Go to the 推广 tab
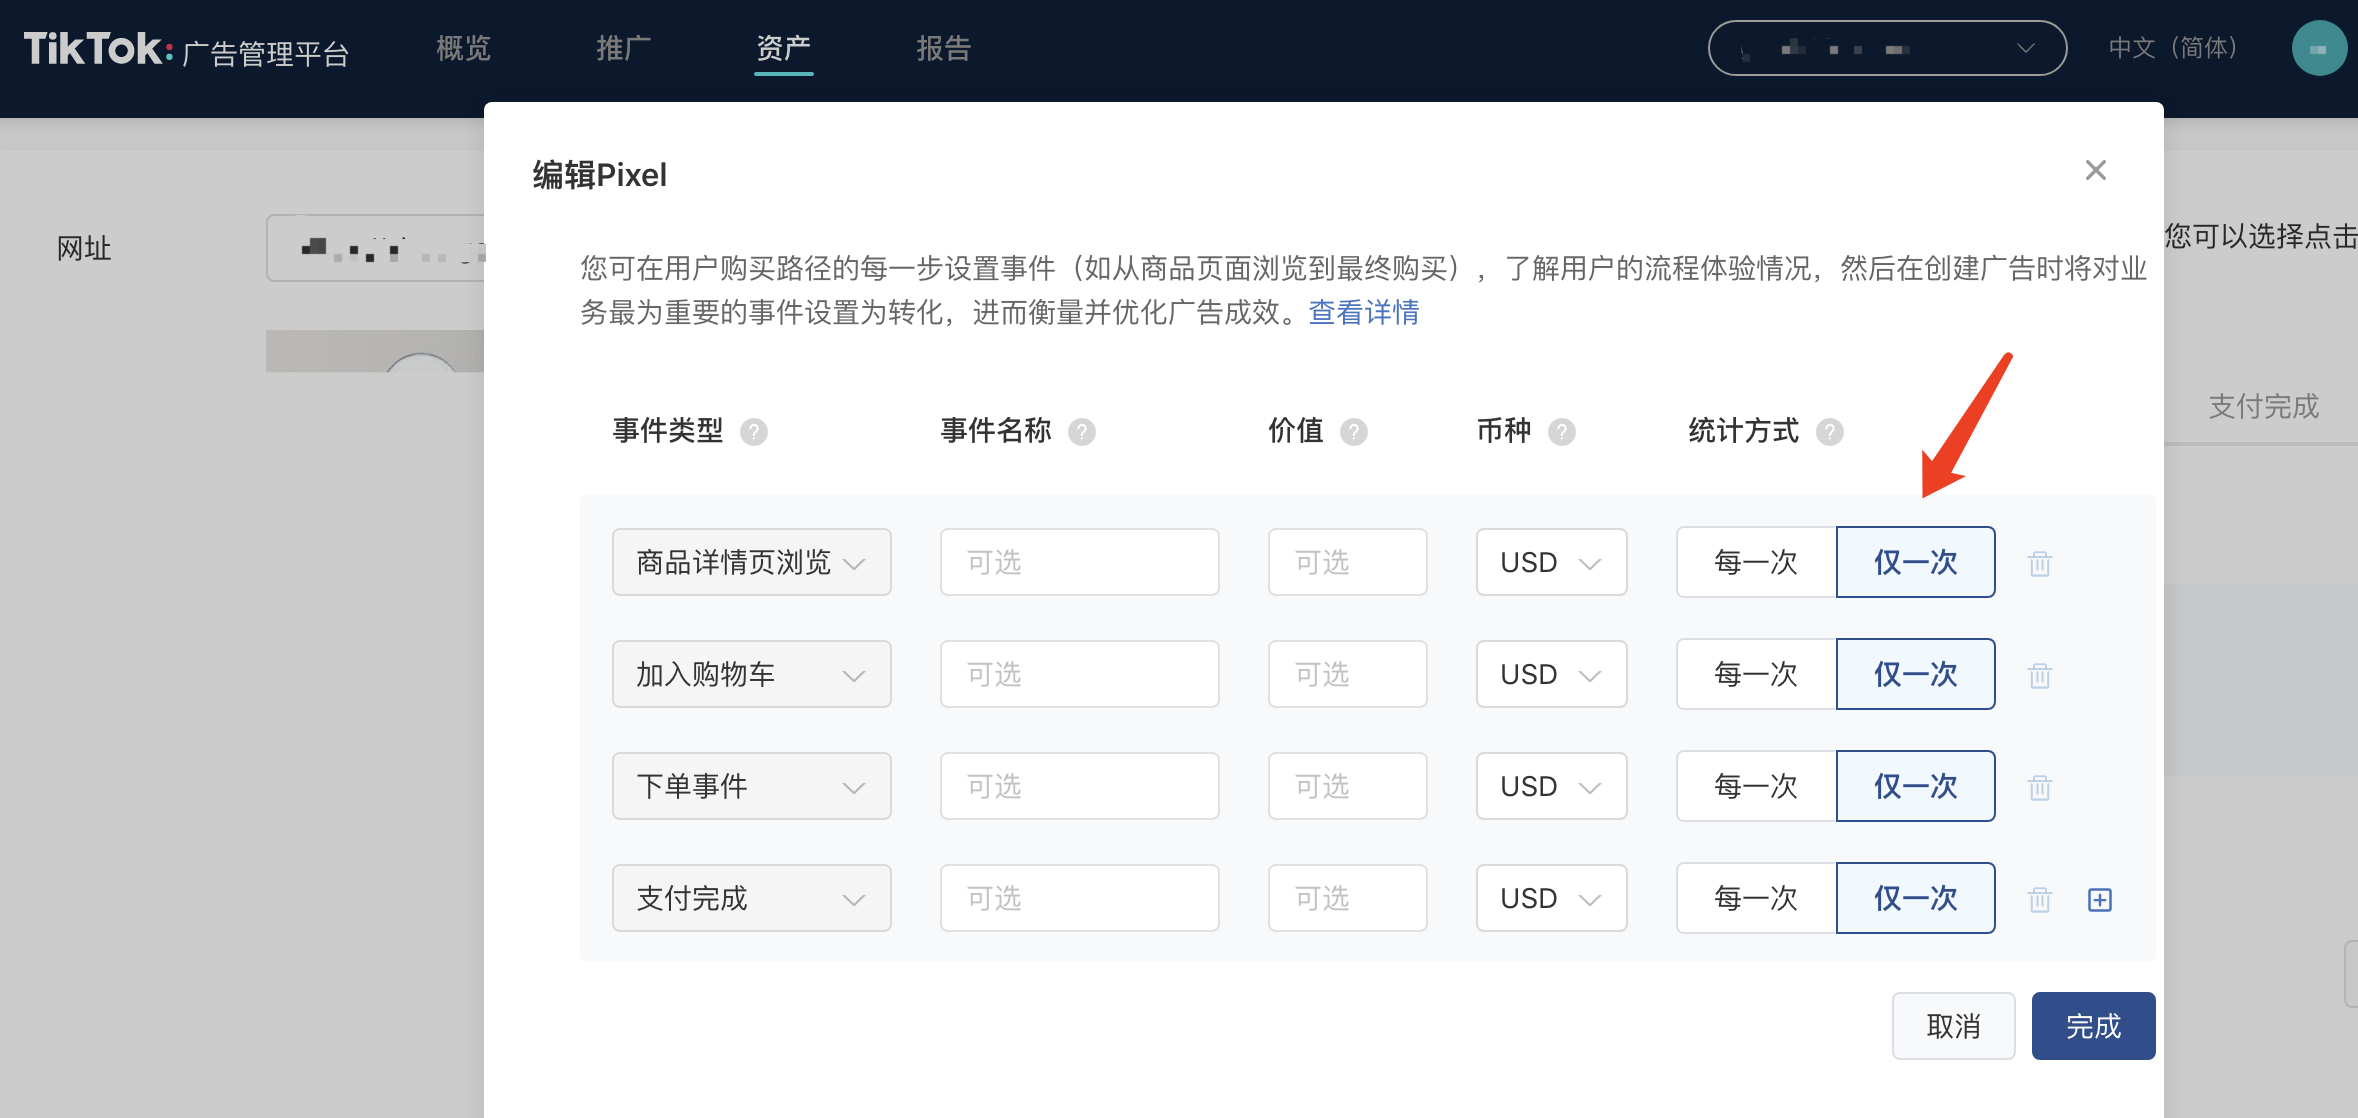Image resolution: width=2358 pixels, height=1118 pixels. 623,48
